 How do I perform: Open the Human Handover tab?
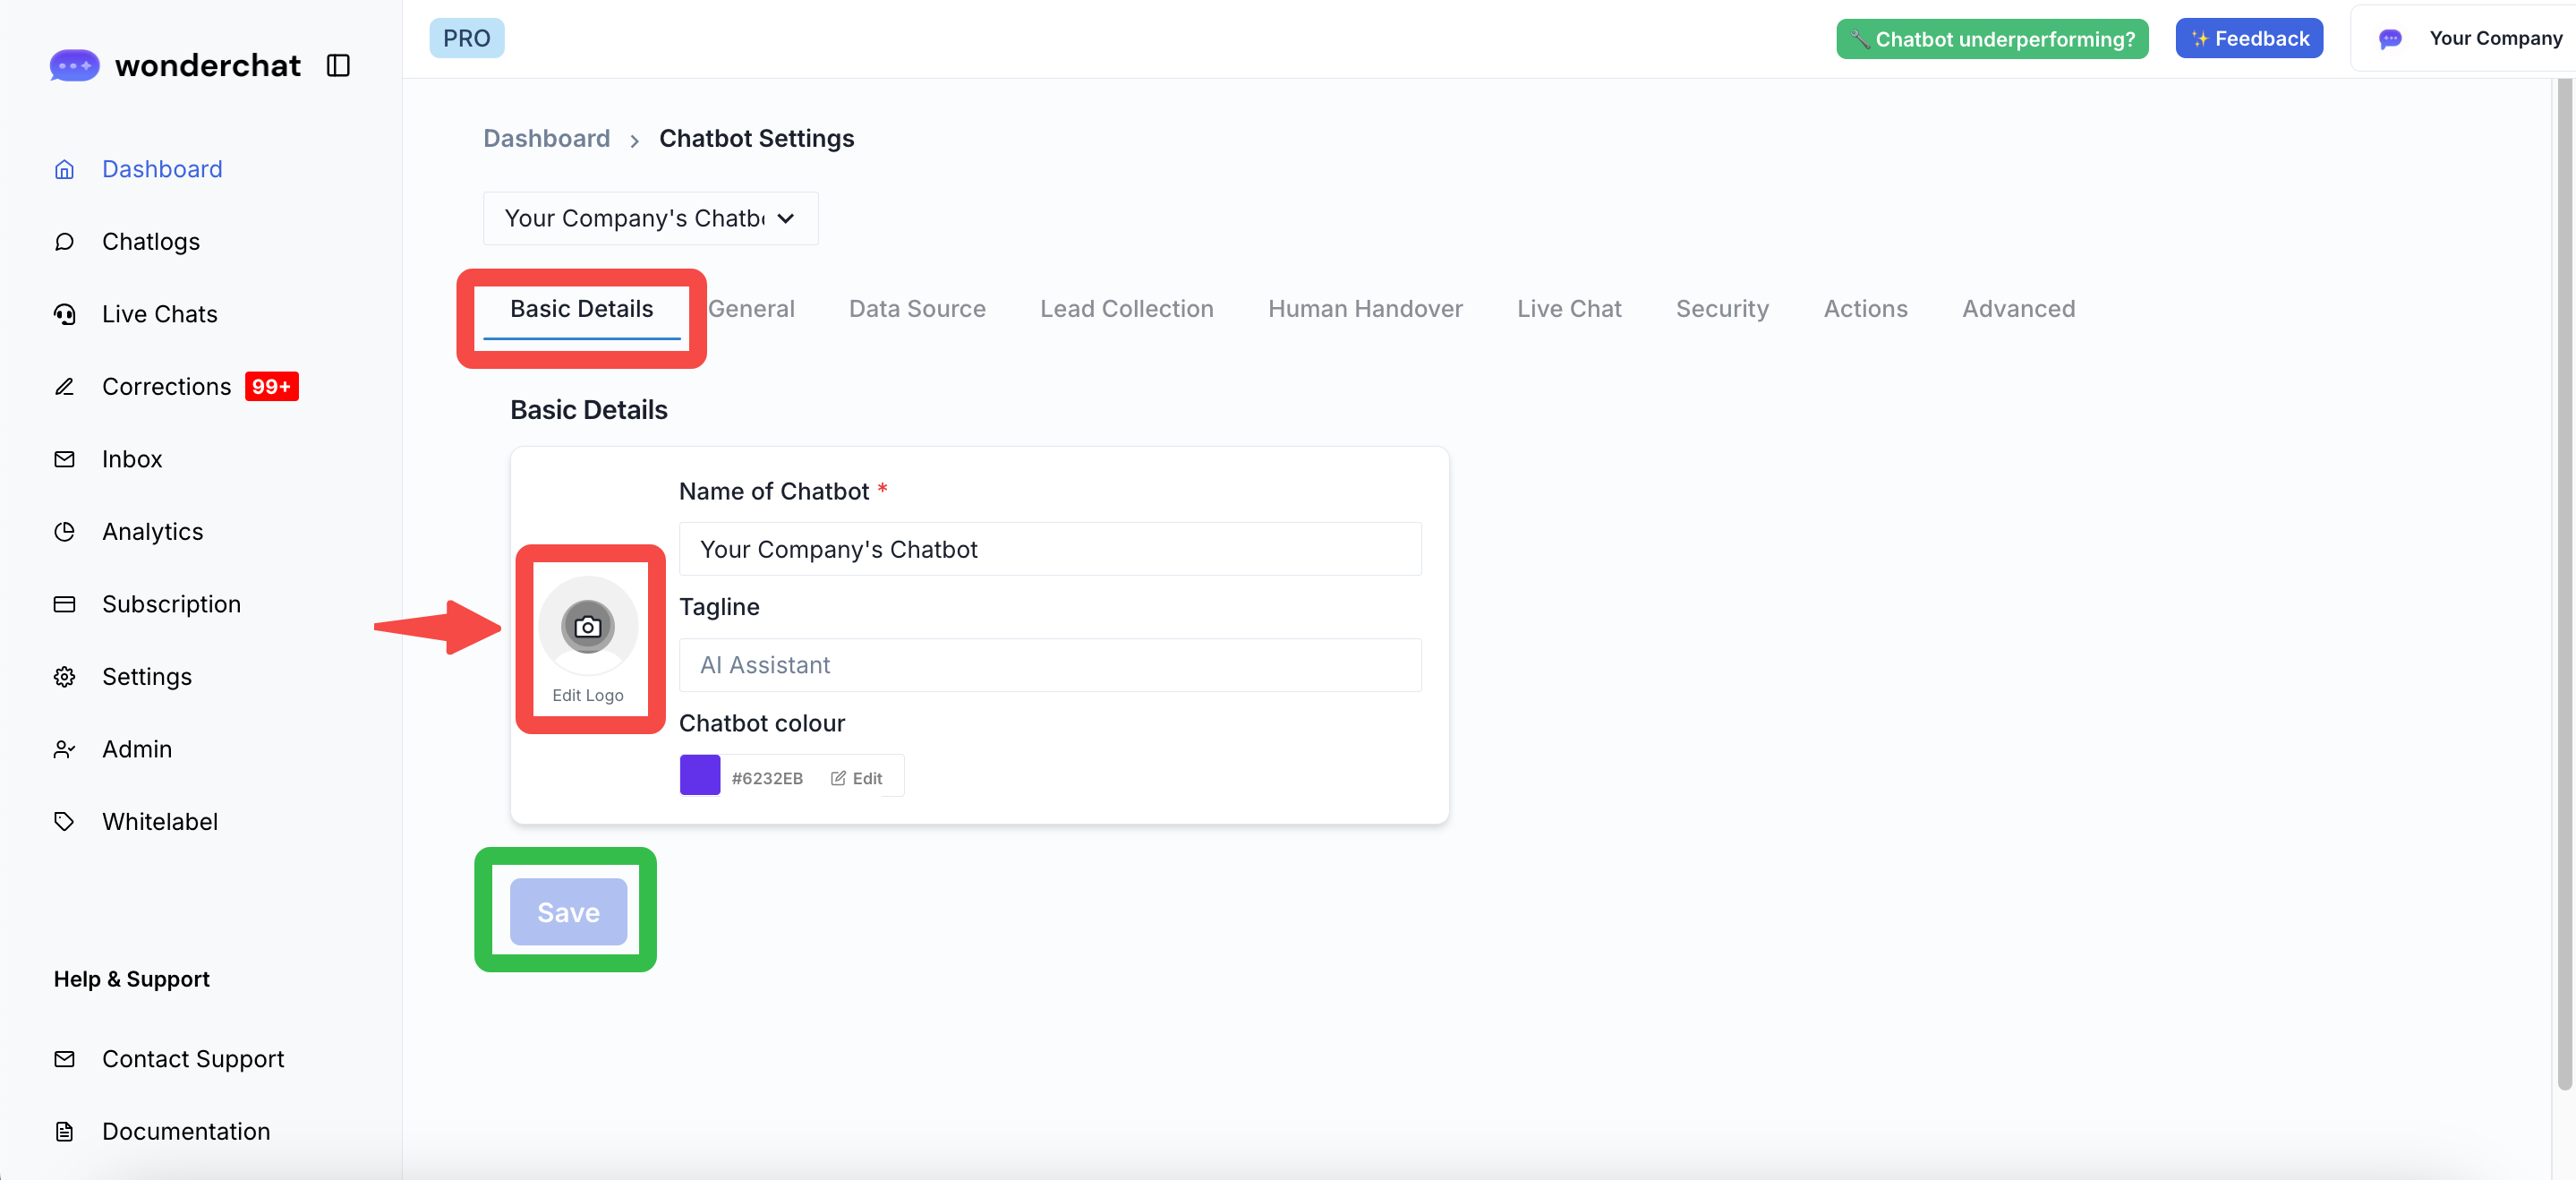click(1364, 309)
